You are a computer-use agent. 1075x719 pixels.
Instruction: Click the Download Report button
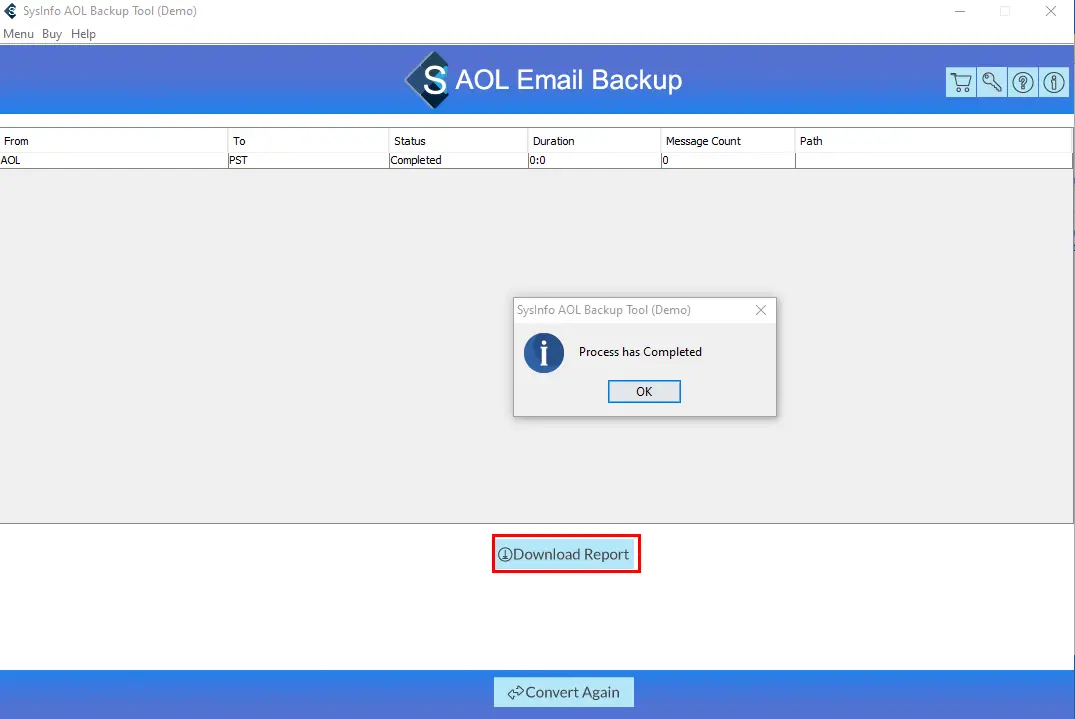564,554
